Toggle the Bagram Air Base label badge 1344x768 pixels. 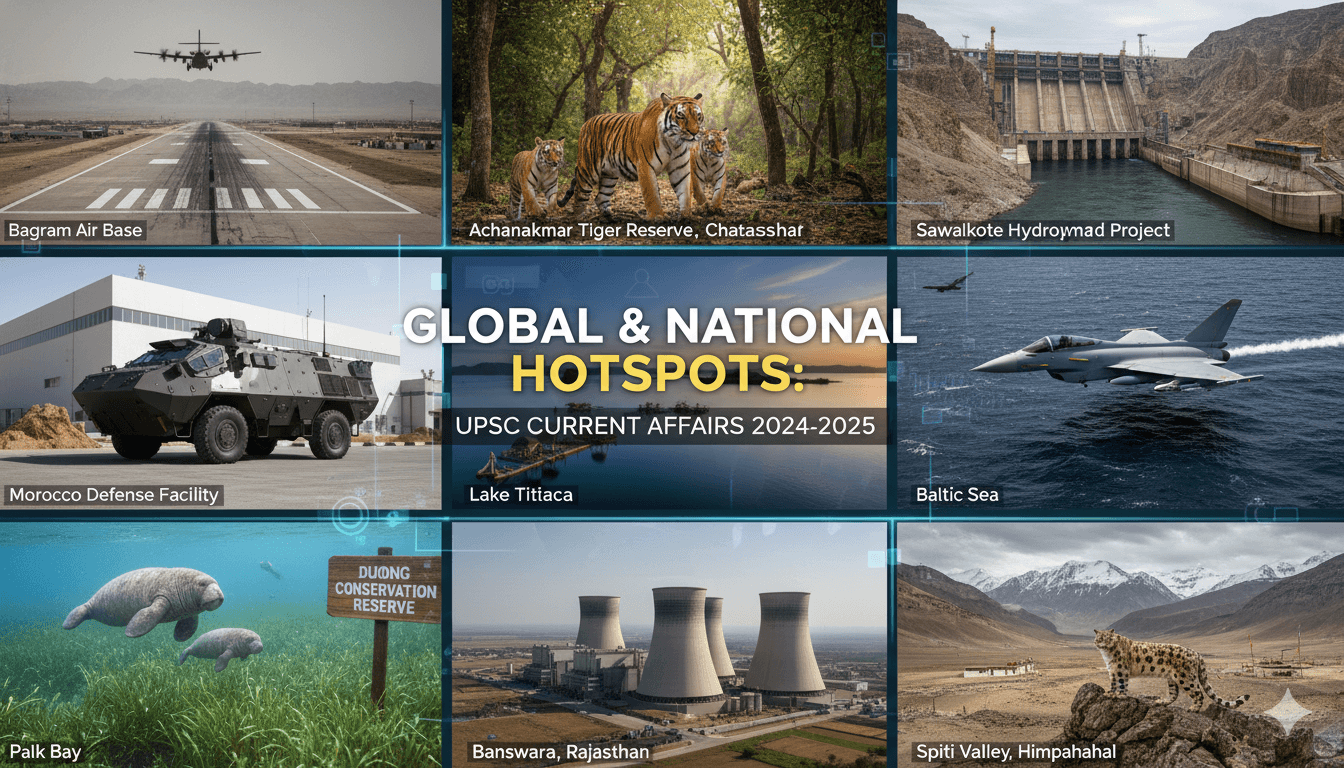coord(75,230)
